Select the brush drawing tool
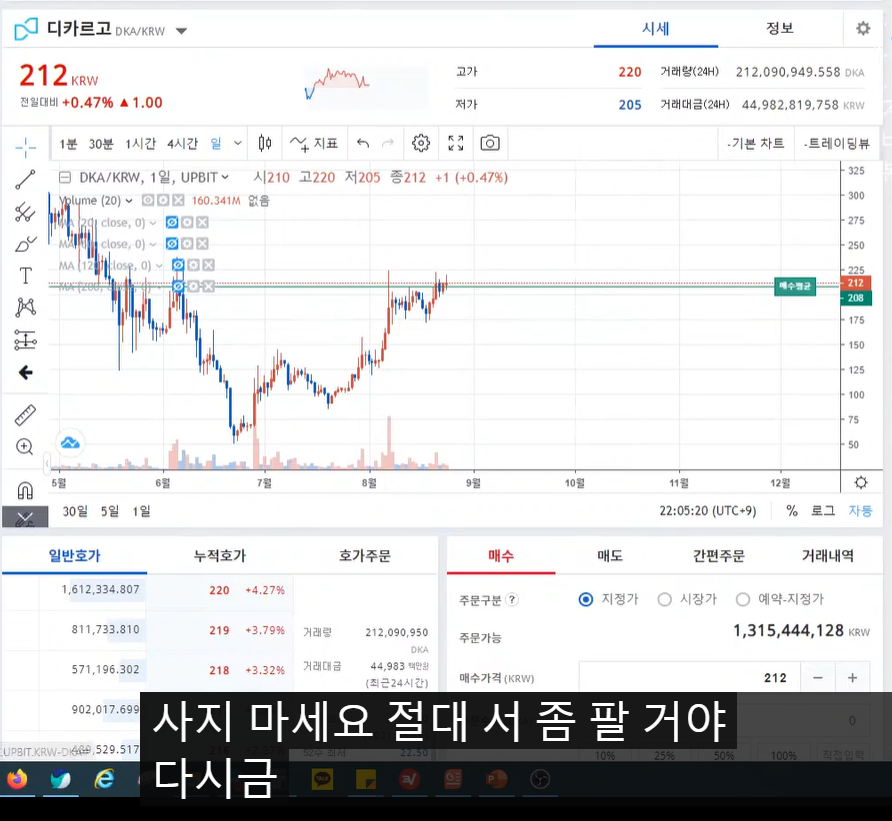 click(x=25, y=244)
